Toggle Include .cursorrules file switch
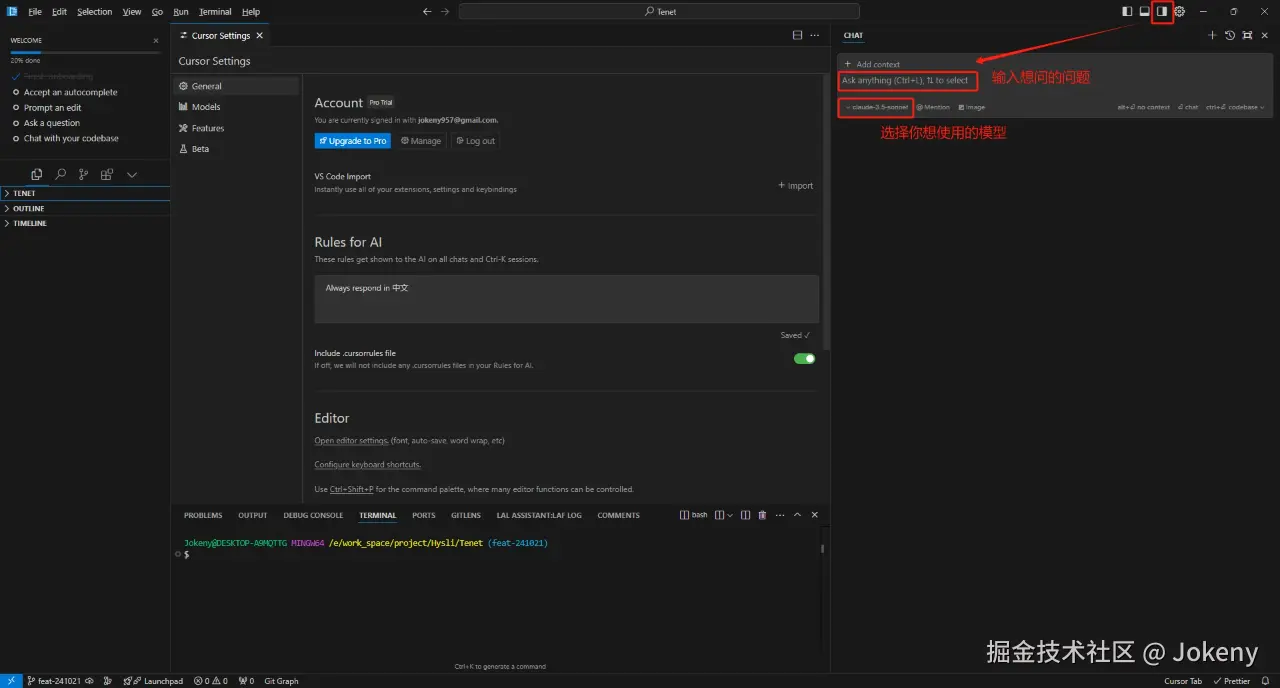This screenshot has width=1280, height=688. coord(804,358)
